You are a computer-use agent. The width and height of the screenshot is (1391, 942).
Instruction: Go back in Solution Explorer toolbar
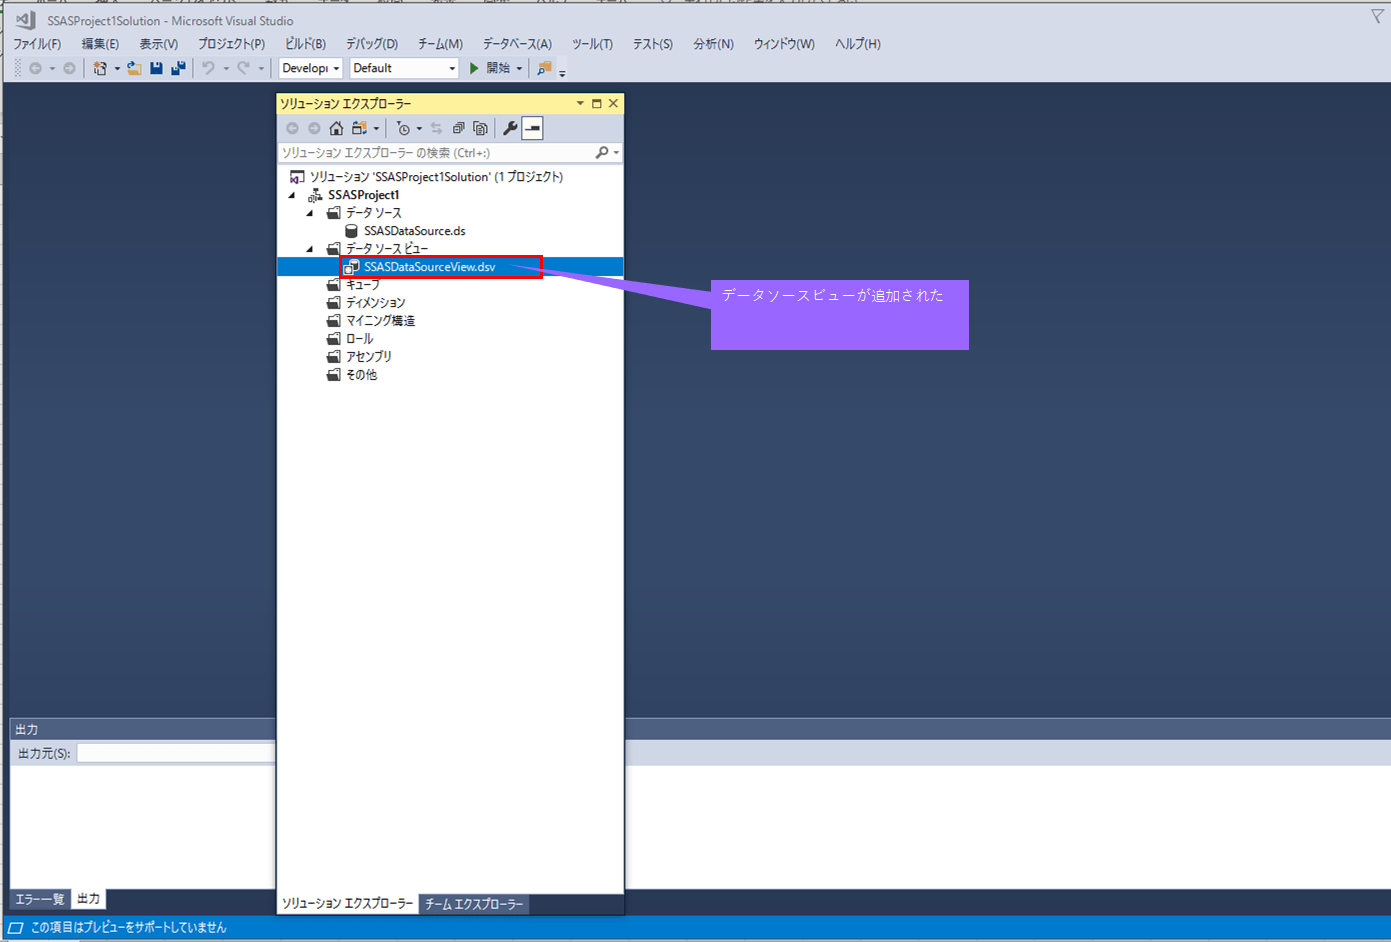click(x=292, y=128)
